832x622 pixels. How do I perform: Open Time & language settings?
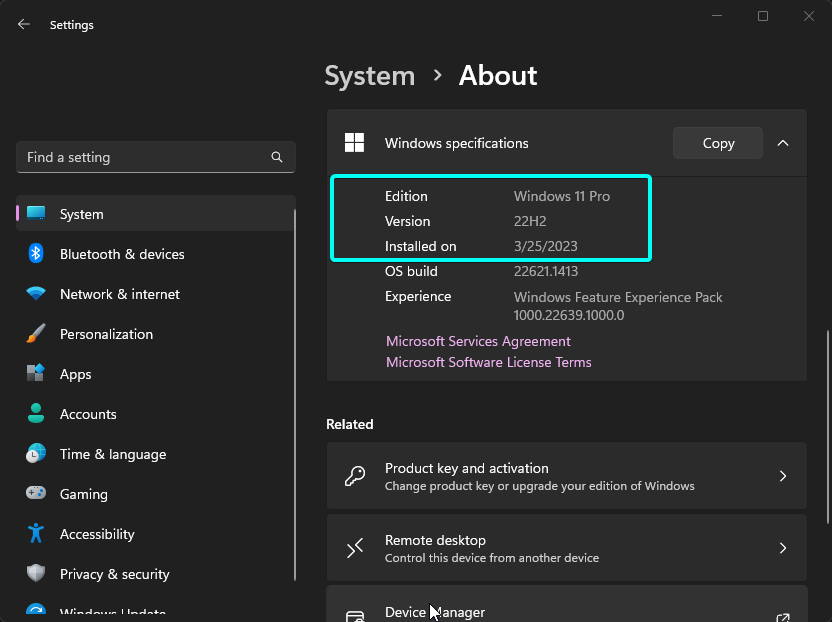point(155,454)
